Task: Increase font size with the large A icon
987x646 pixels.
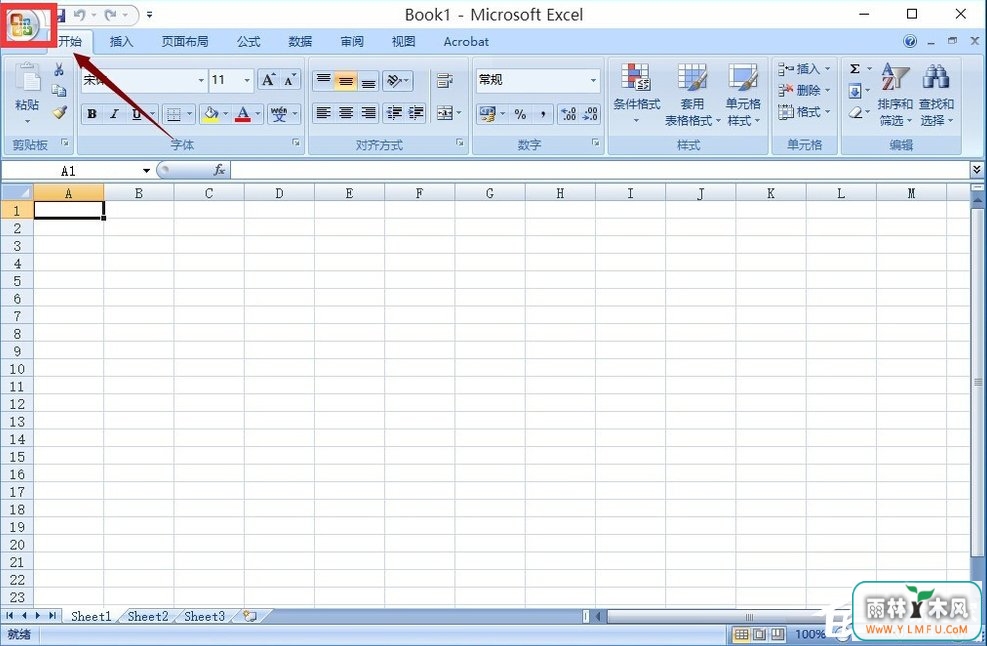Action: coord(268,80)
